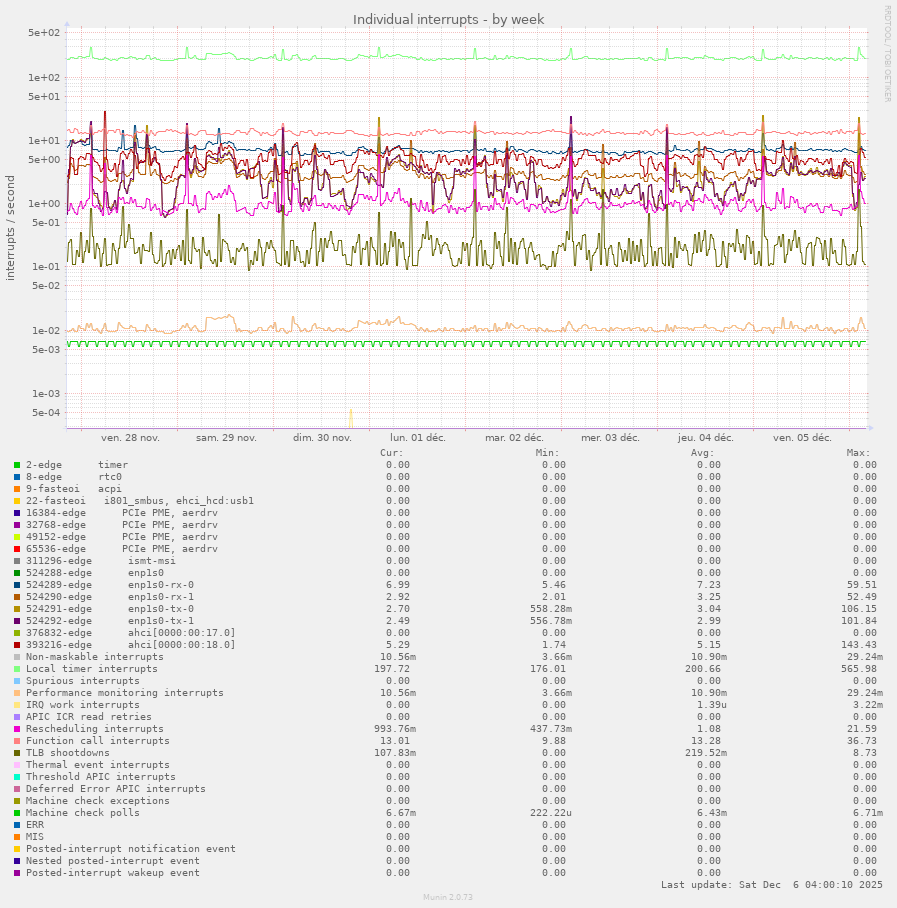
Task: Click the Machine check polls legend swatch
Action: (x=17, y=813)
